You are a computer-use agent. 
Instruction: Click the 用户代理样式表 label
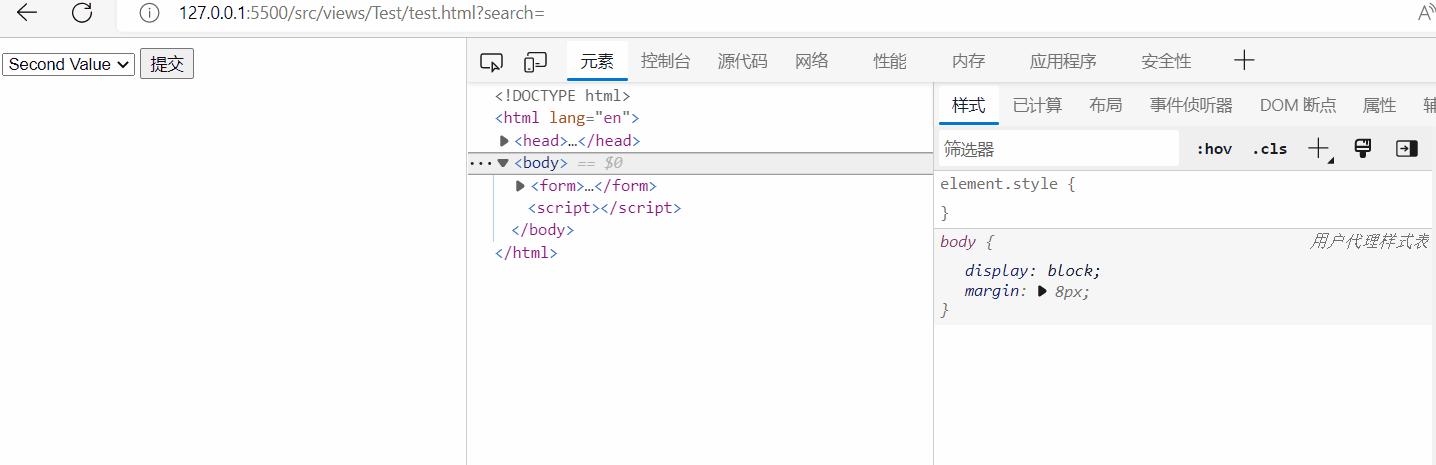pos(1369,241)
